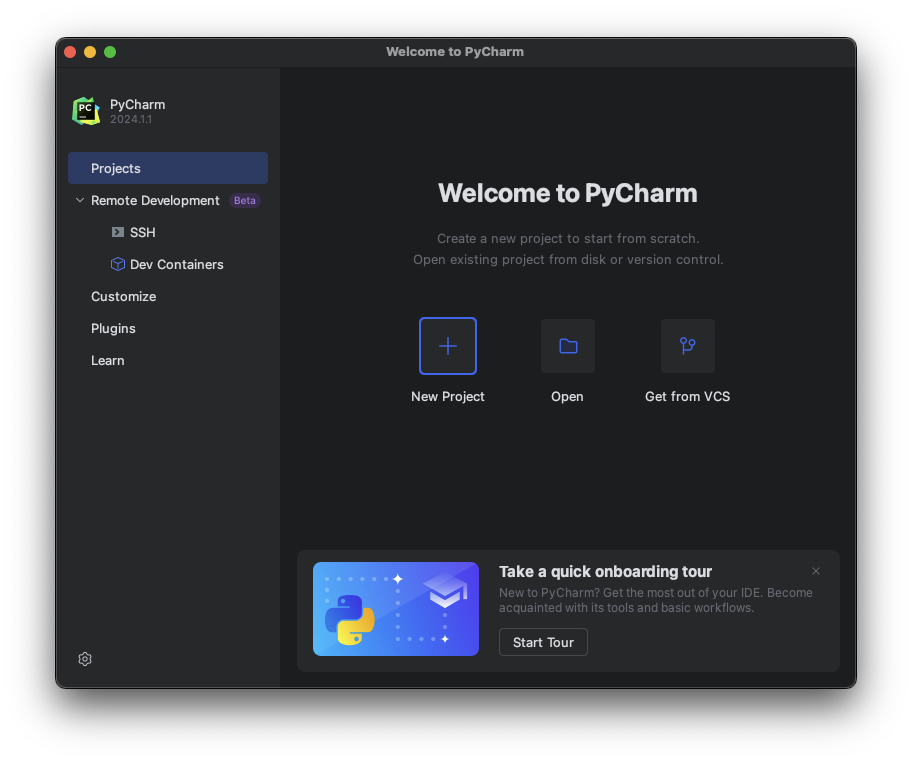Click the Open label text

pyautogui.click(x=567, y=396)
